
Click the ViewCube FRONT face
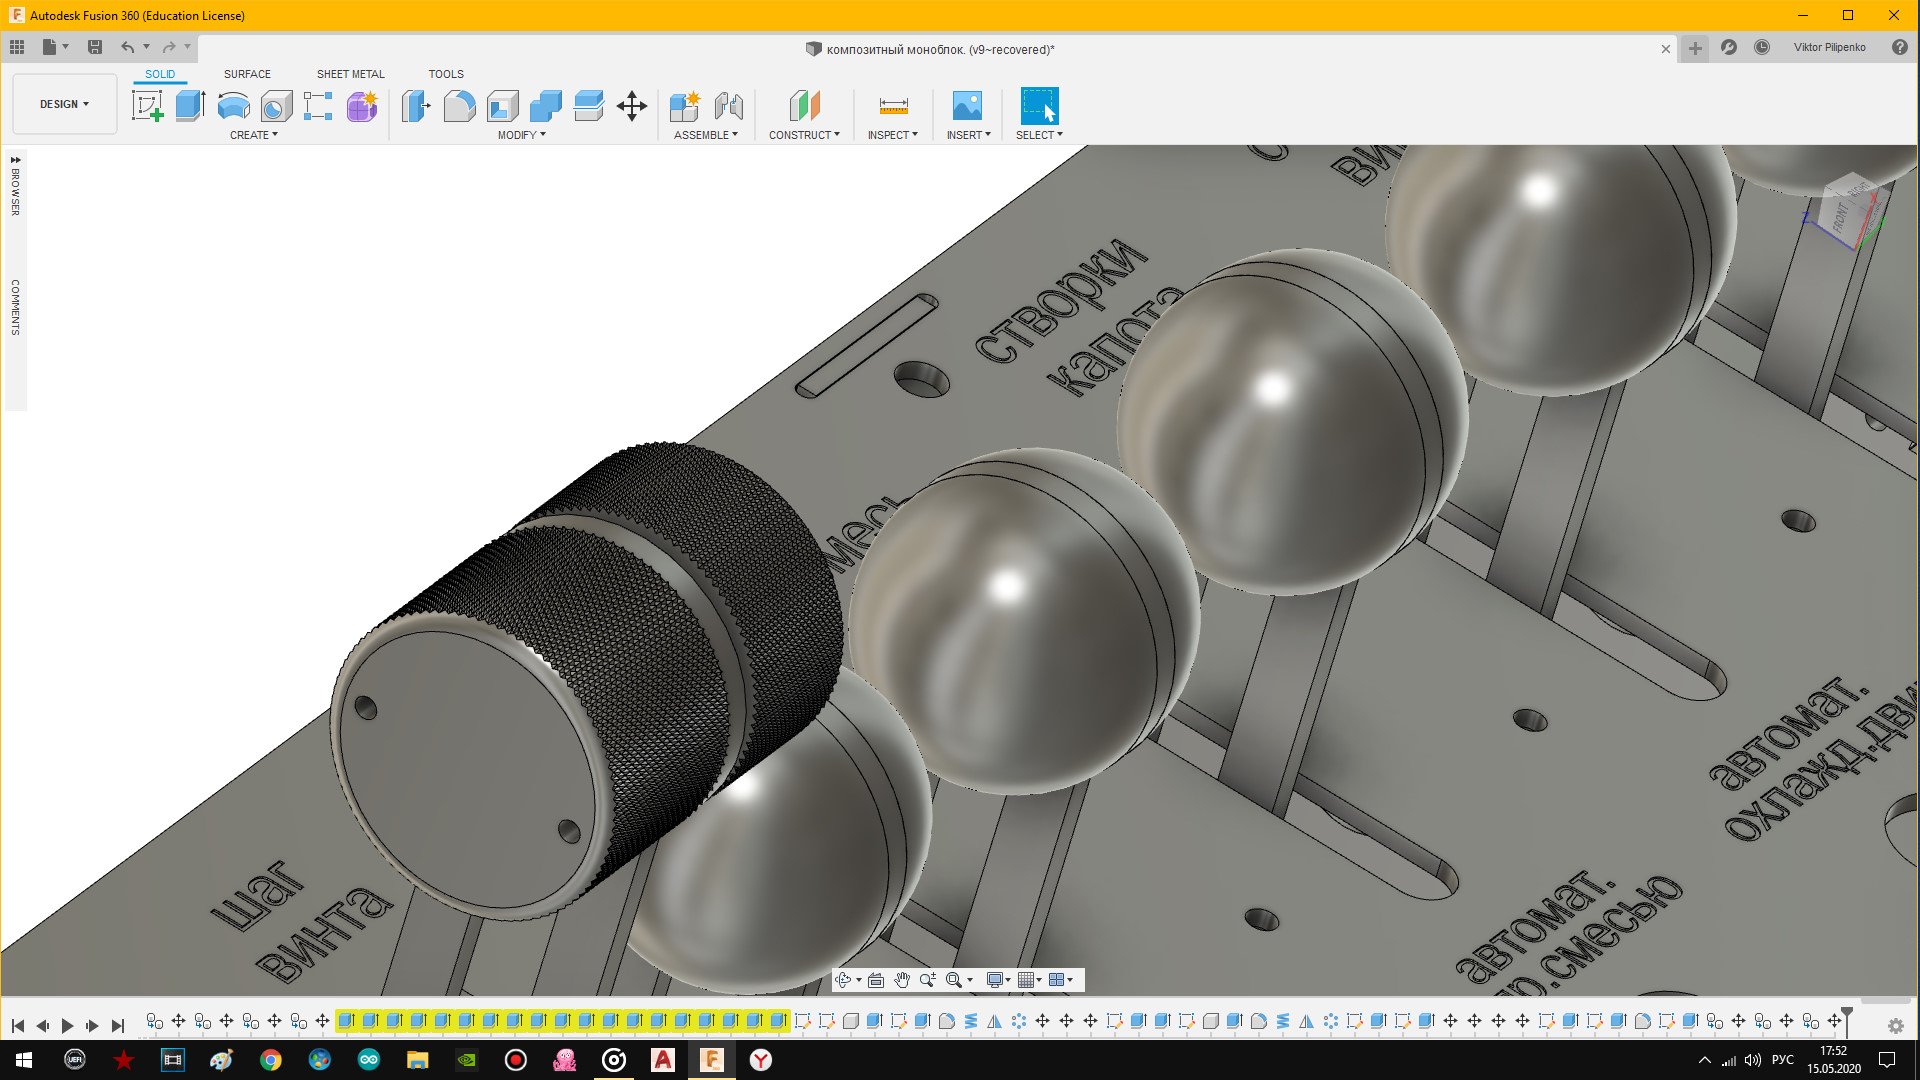[1840, 218]
